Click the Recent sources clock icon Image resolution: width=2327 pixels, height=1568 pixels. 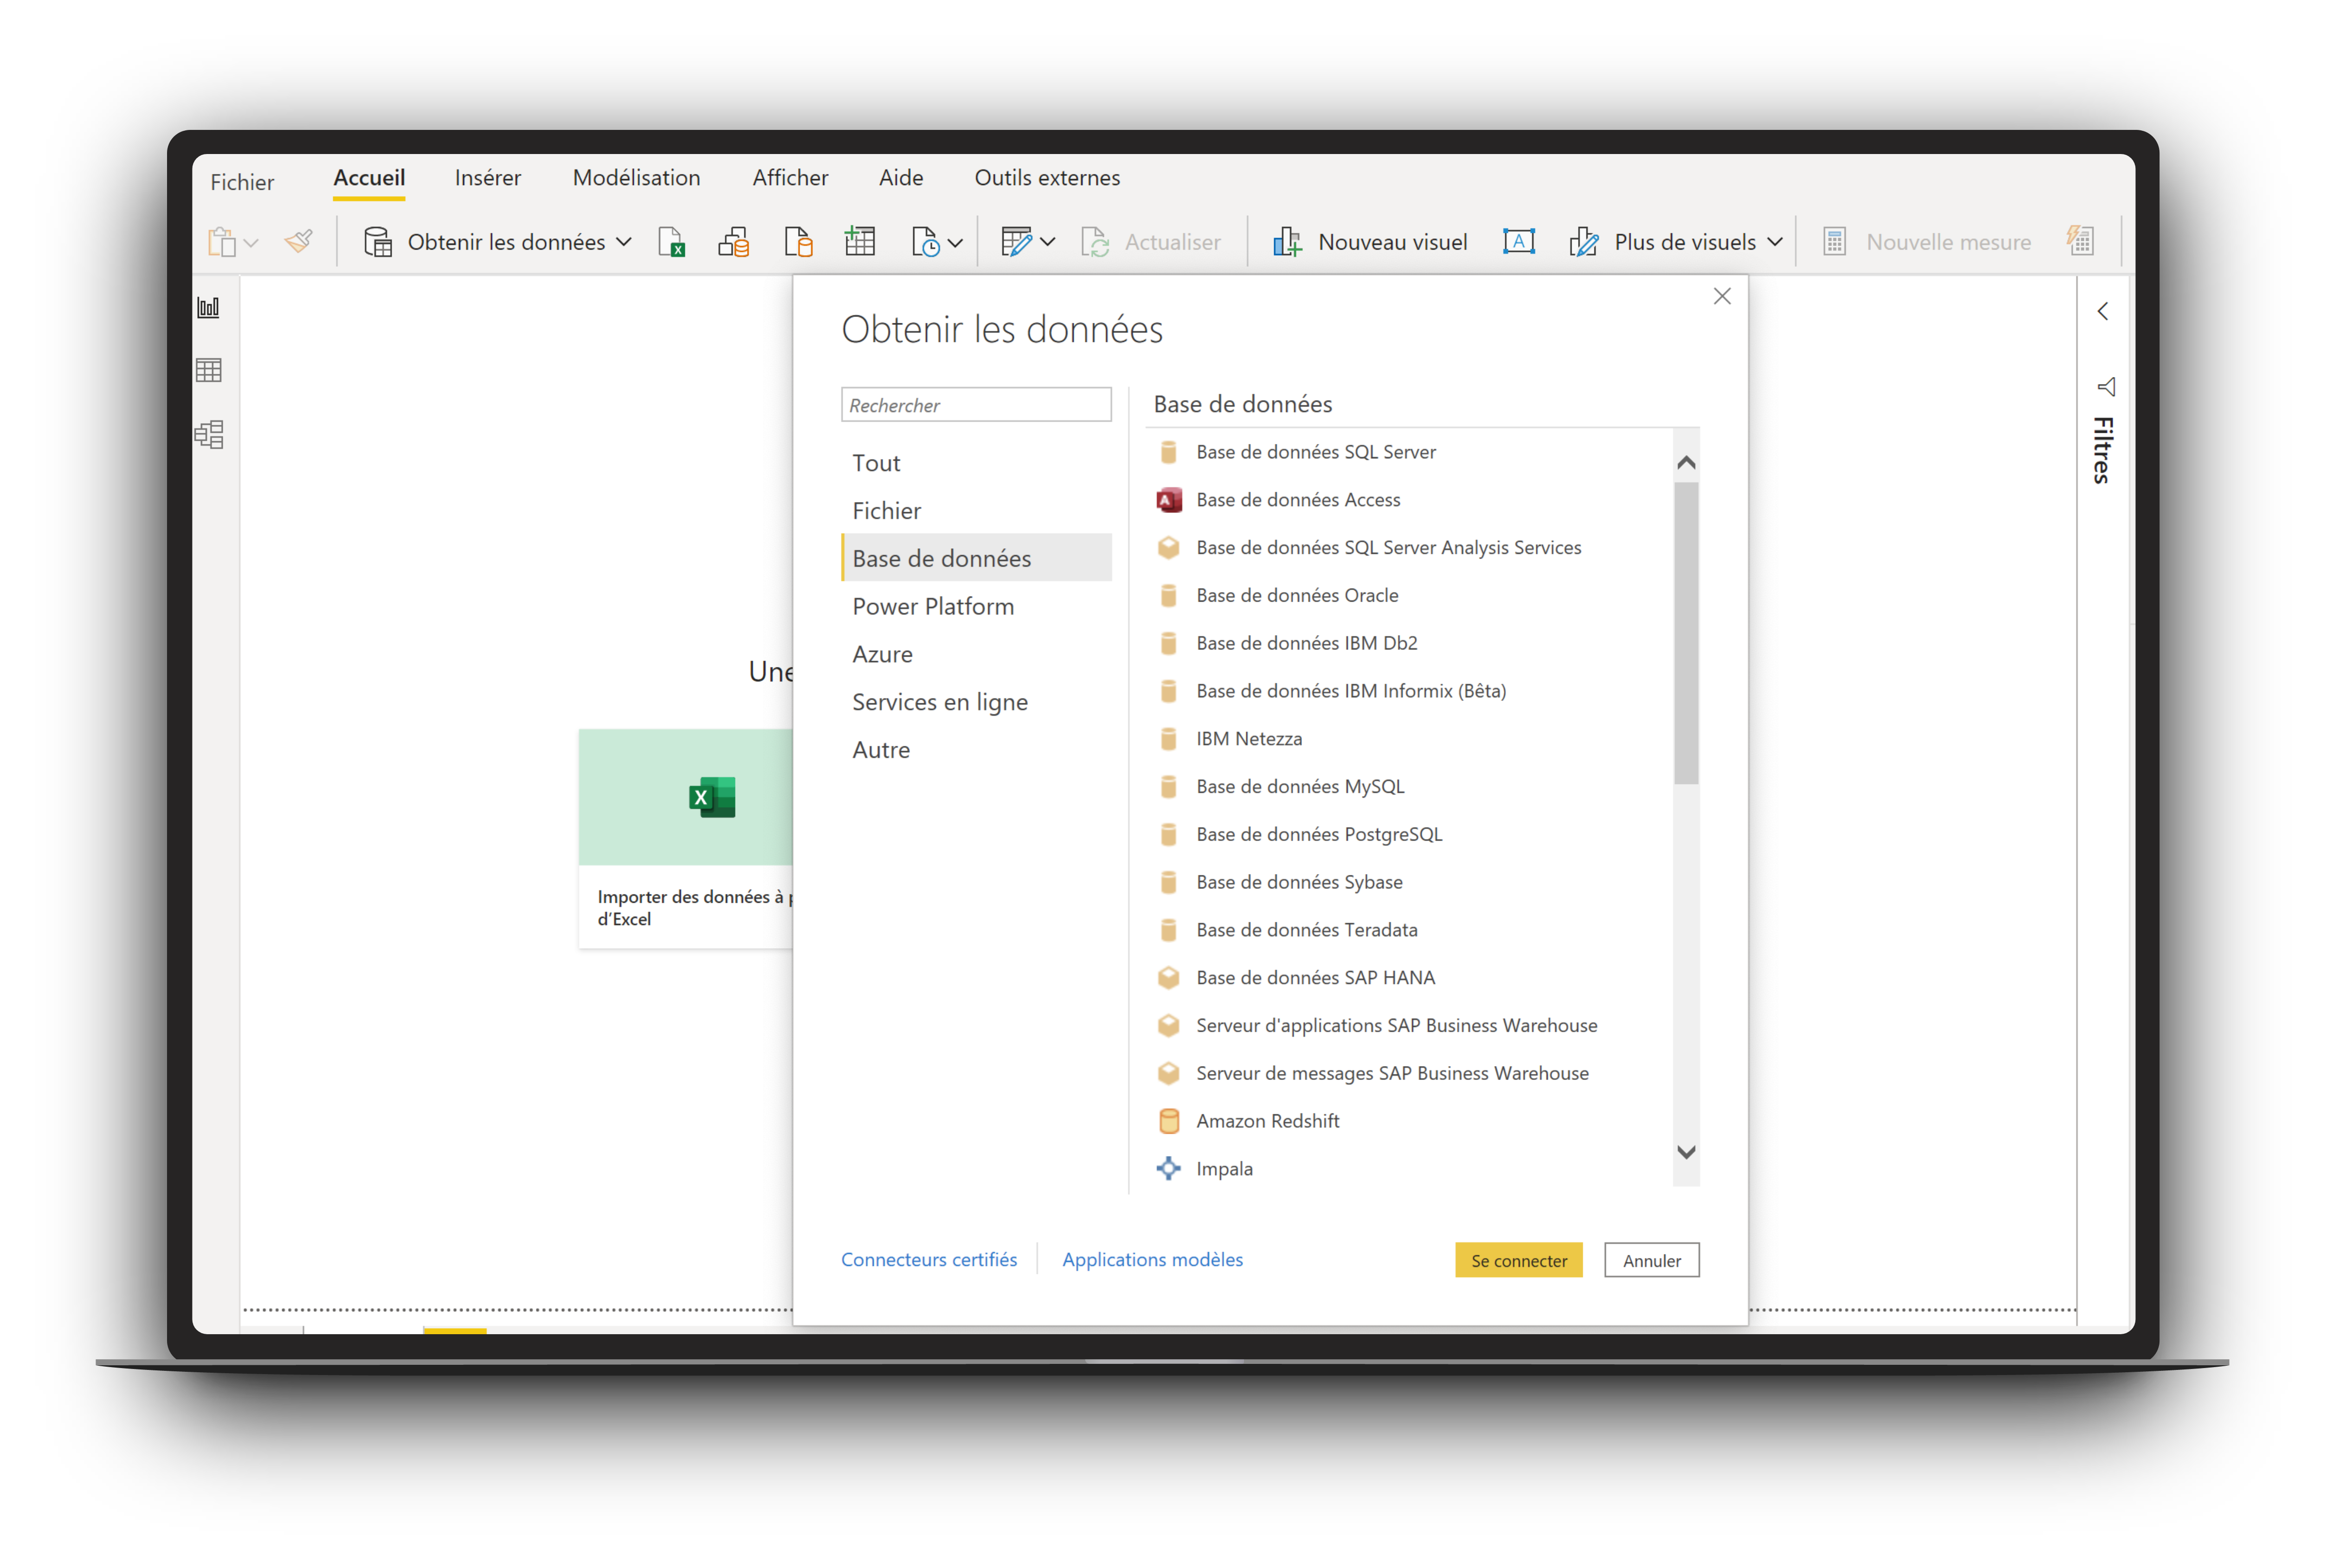pos(925,242)
